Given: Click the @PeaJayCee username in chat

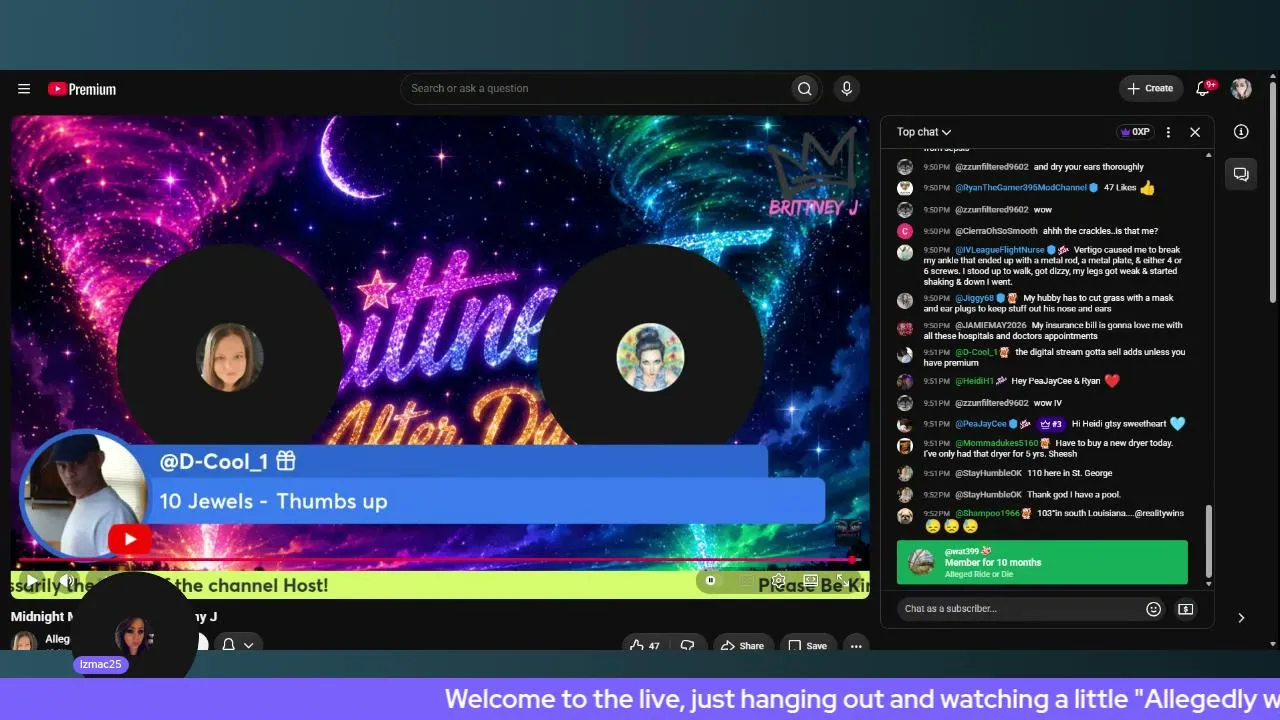Looking at the screenshot, I should pos(981,424).
